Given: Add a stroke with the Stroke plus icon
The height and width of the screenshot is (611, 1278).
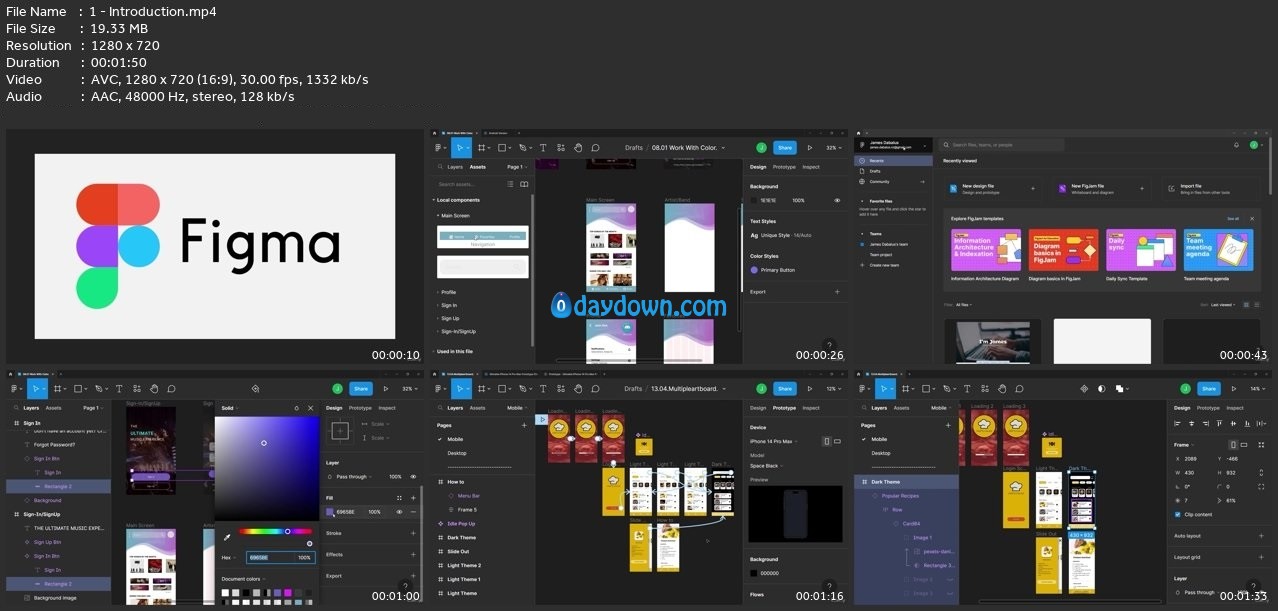Looking at the screenshot, I should [413, 534].
